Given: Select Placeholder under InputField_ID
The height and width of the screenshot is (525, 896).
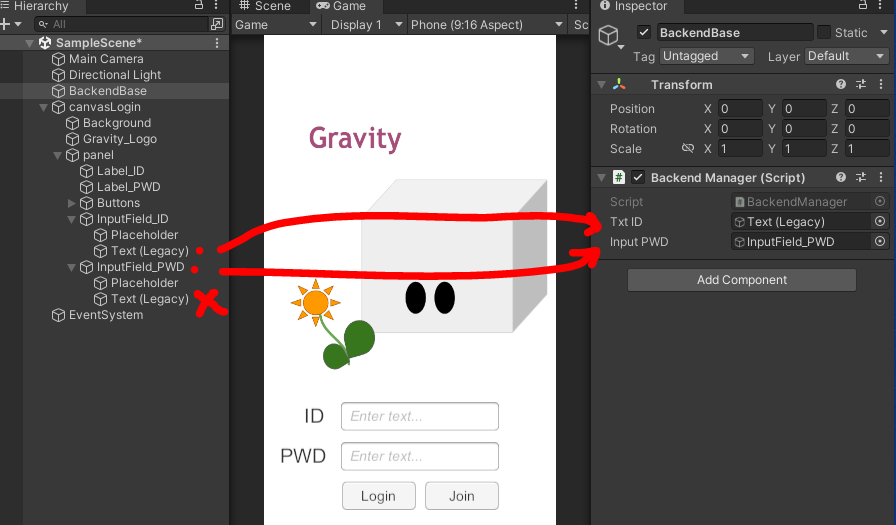Looking at the screenshot, I should point(144,235).
